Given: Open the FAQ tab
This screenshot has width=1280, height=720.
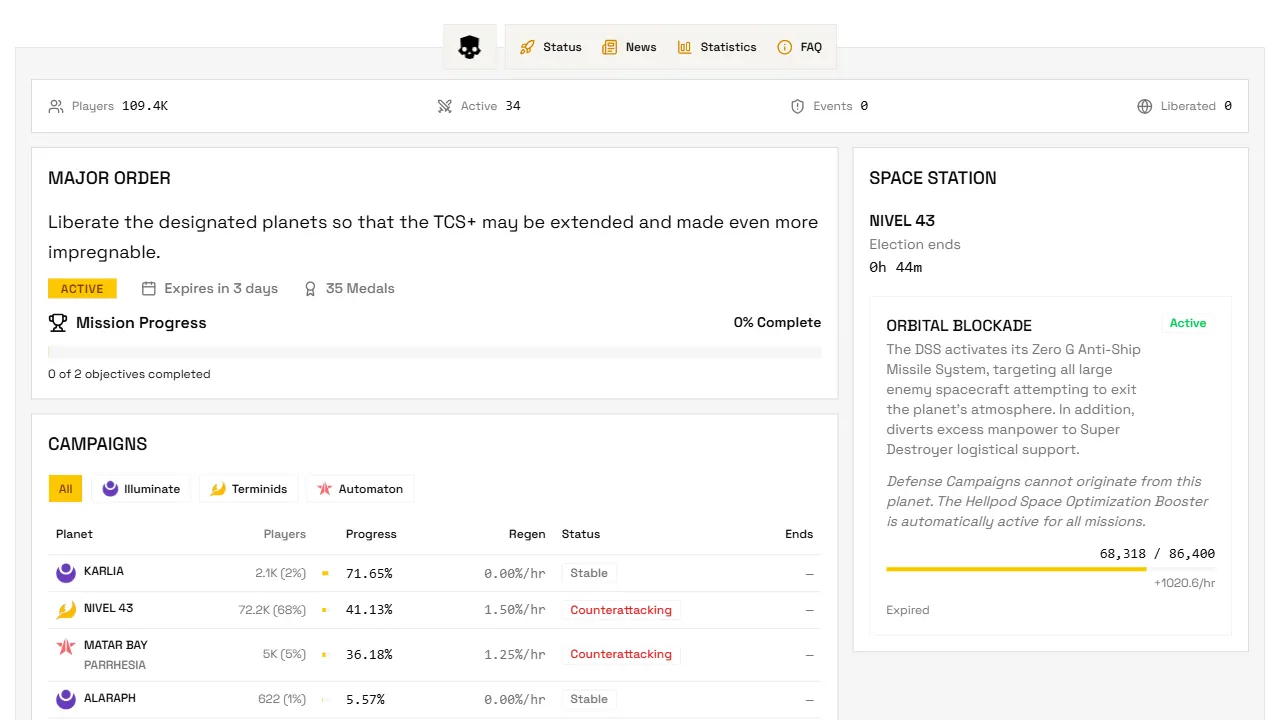Looking at the screenshot, I should pyautogui.click(x=800, y=47).
